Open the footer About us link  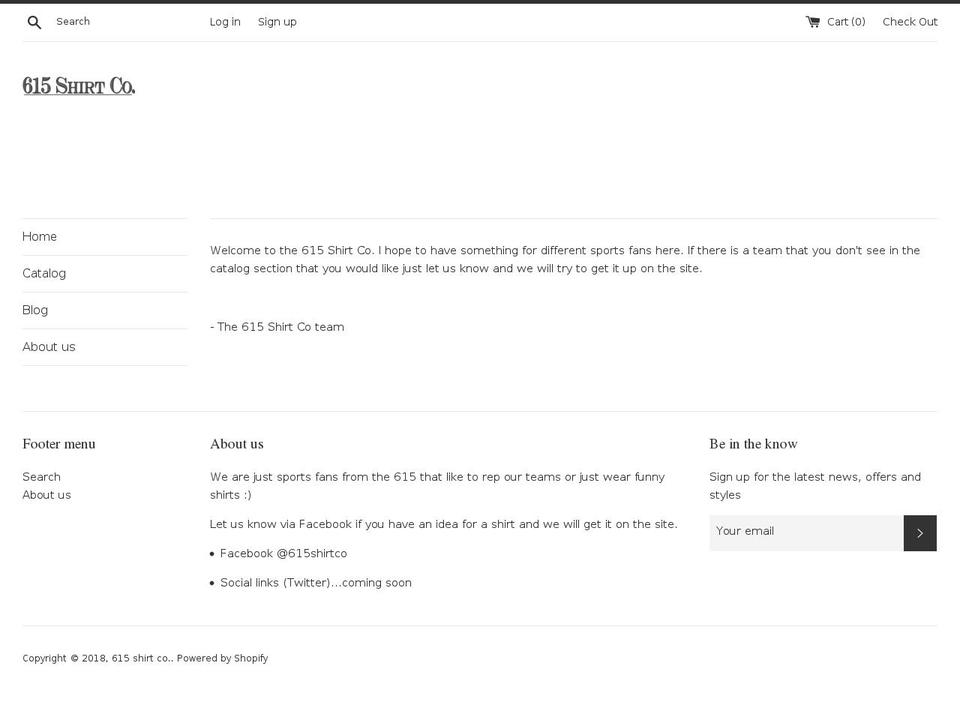point(47,495)
